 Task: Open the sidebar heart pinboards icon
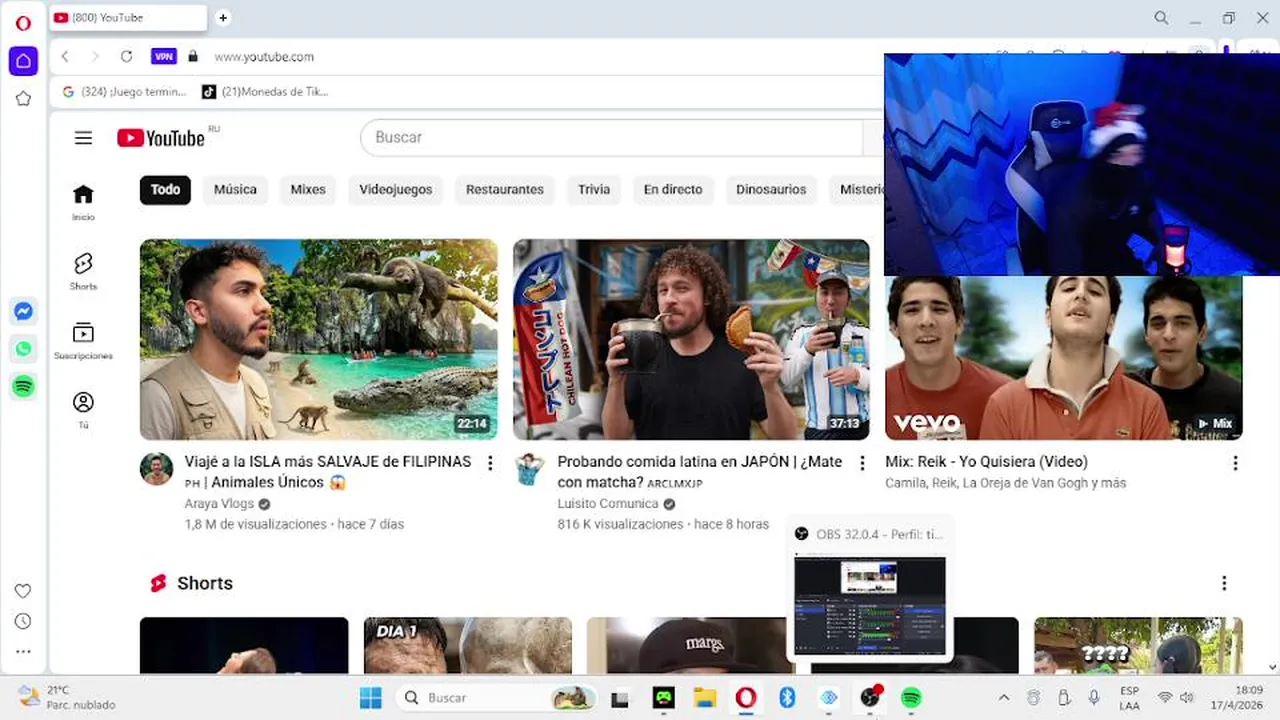[x=23, y=591]
